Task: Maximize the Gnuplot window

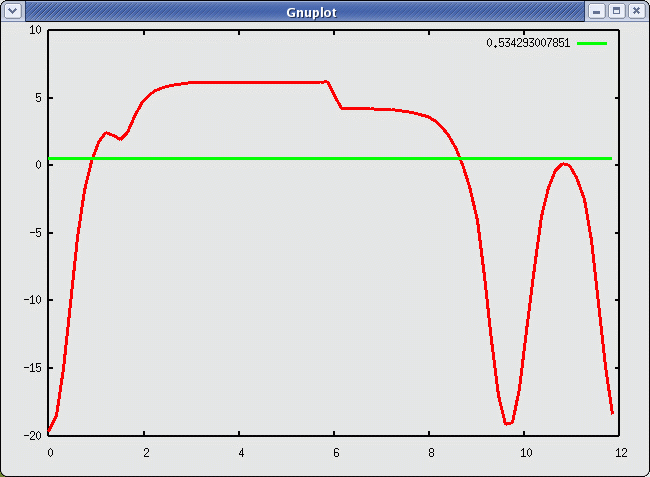Action: pyautogui.click(x=616, y=10)
